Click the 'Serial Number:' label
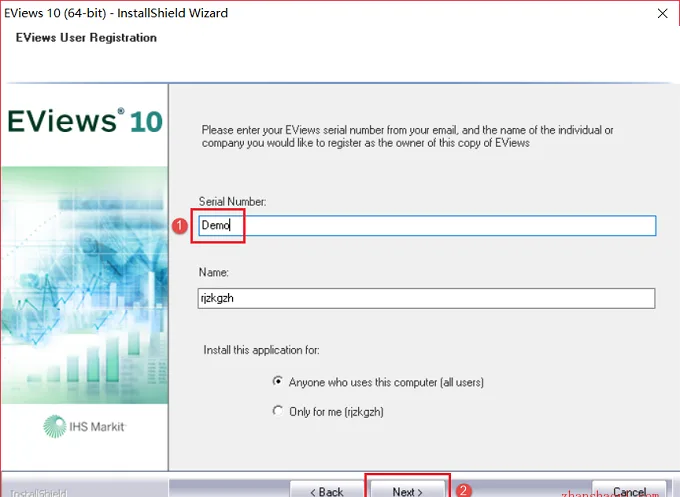Viewport: 680px width, 497px height. pyautogui.click(x=232, y=202)
